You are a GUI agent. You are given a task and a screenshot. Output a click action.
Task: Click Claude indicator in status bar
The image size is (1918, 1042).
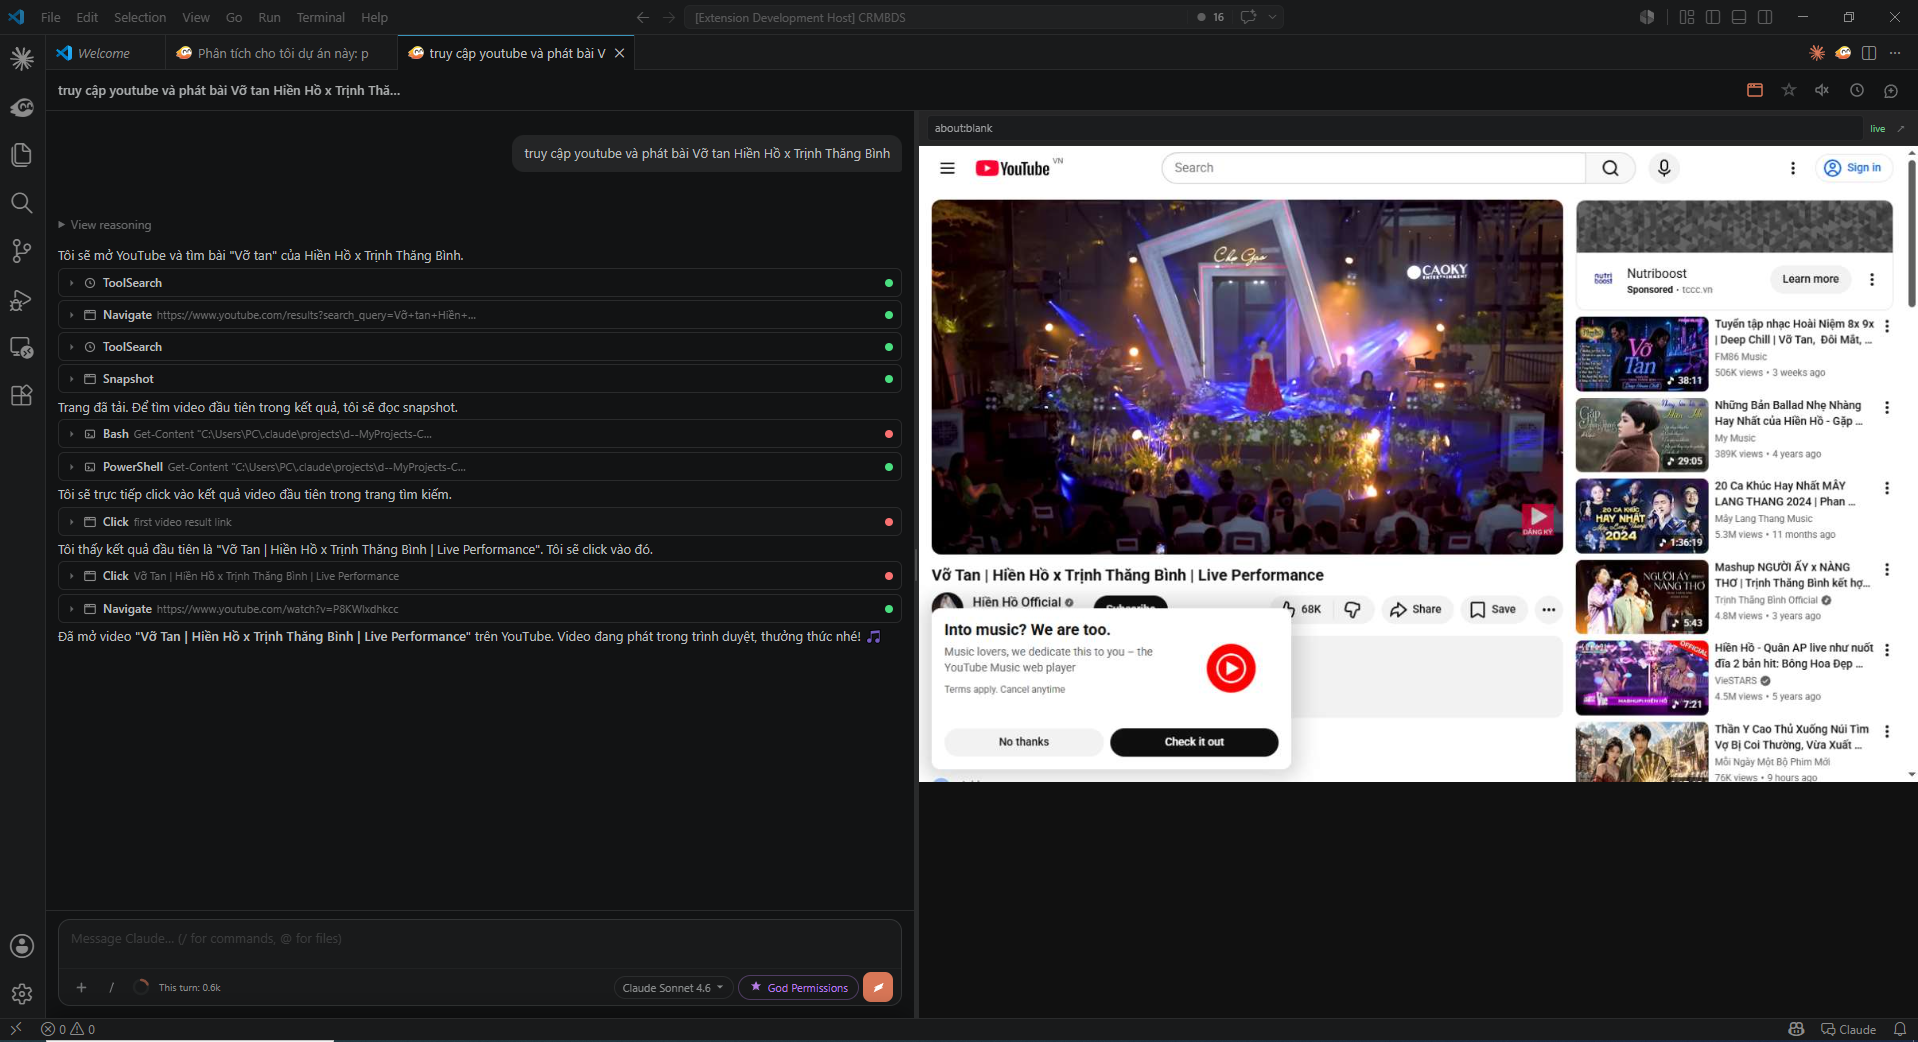click(1848, 1029)
